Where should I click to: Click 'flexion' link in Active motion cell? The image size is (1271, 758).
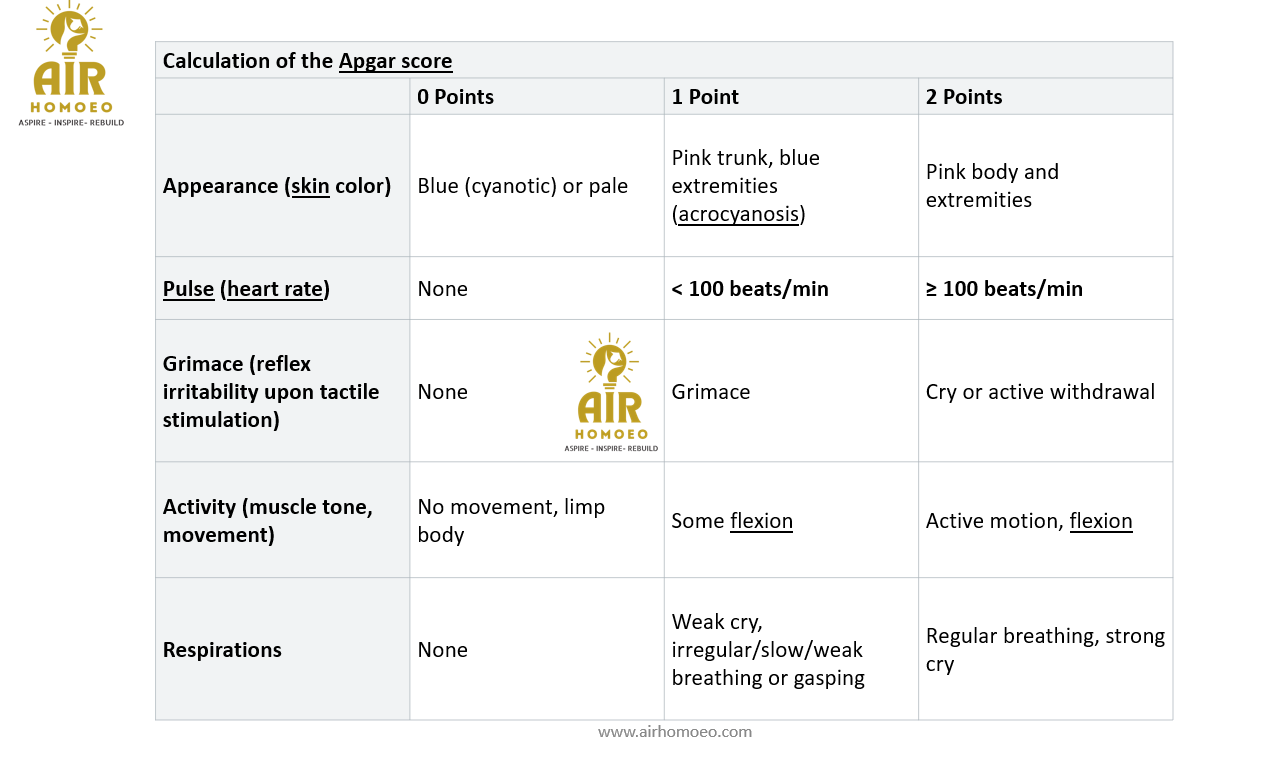point(1101,521)
